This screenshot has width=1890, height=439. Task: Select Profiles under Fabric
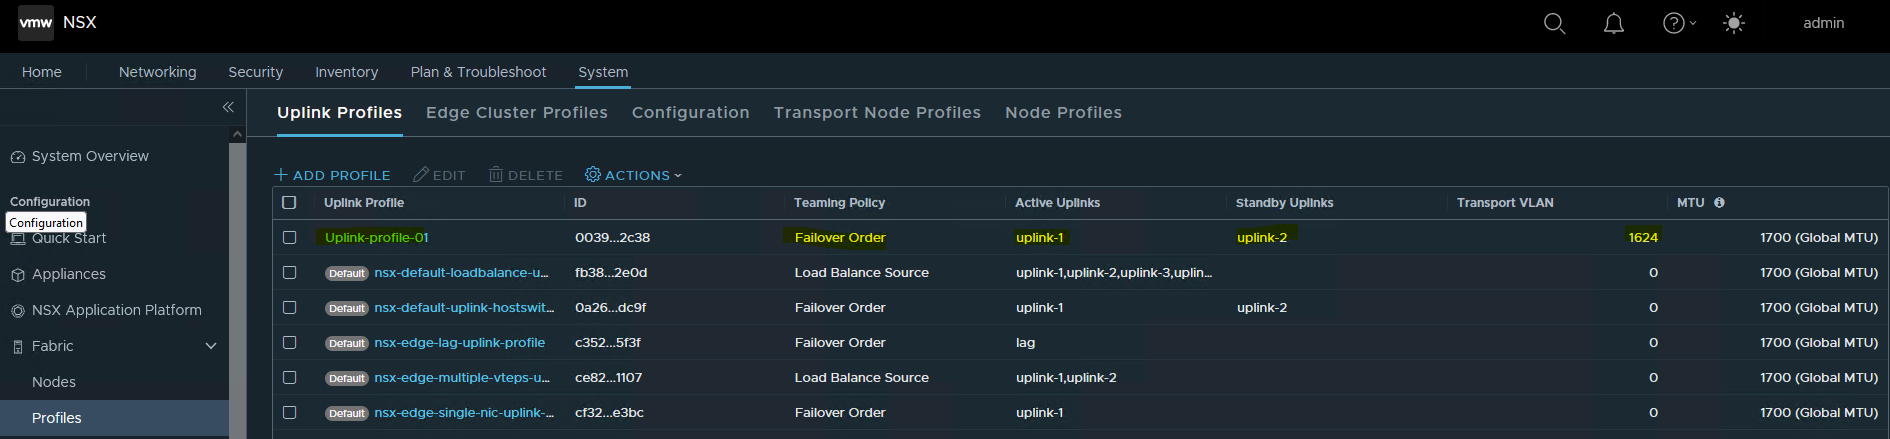click(57, 418)
